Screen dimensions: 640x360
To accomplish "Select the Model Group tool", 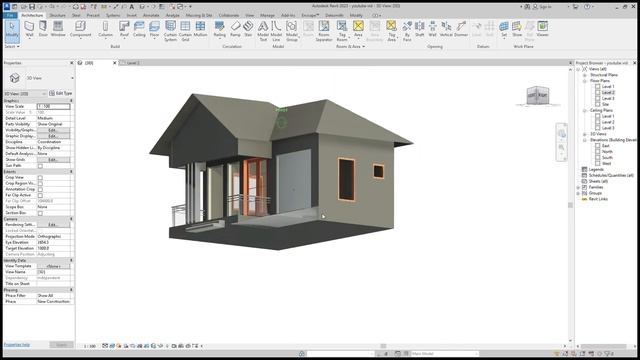I will (291, 31).
